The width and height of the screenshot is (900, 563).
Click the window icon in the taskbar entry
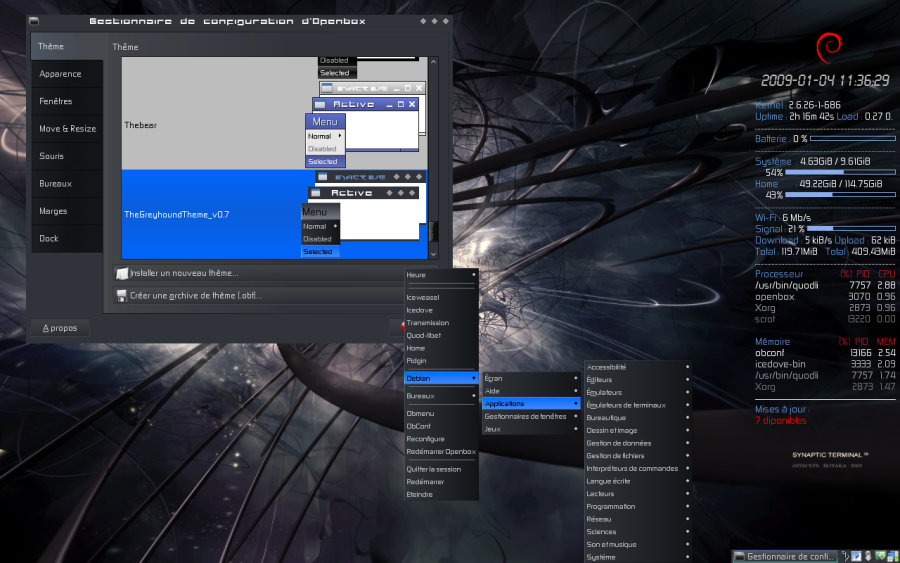(740, 556)
